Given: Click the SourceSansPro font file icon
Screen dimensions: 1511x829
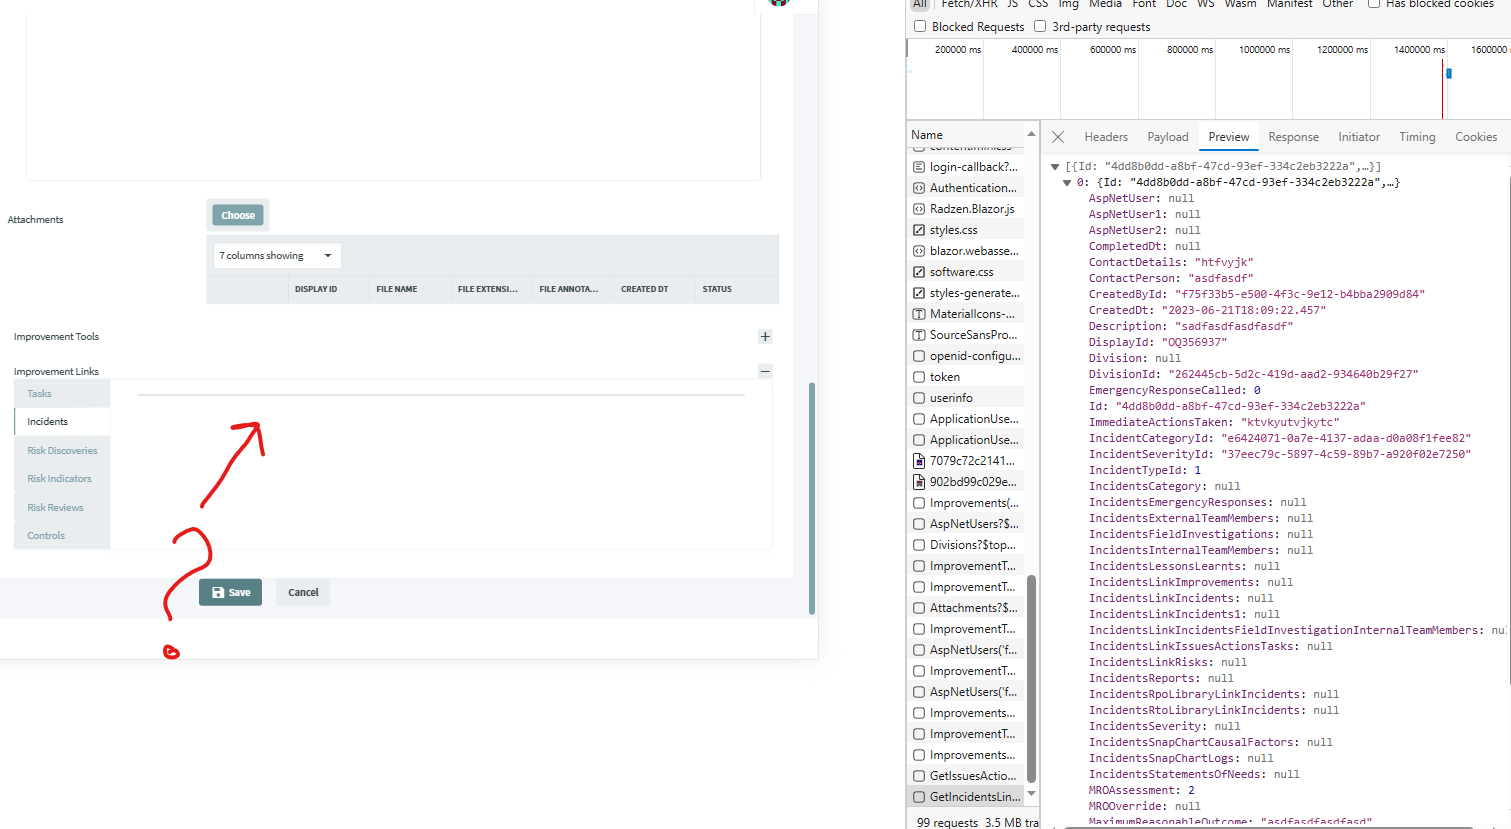Looking at the screenshot, I should point(919,335).
